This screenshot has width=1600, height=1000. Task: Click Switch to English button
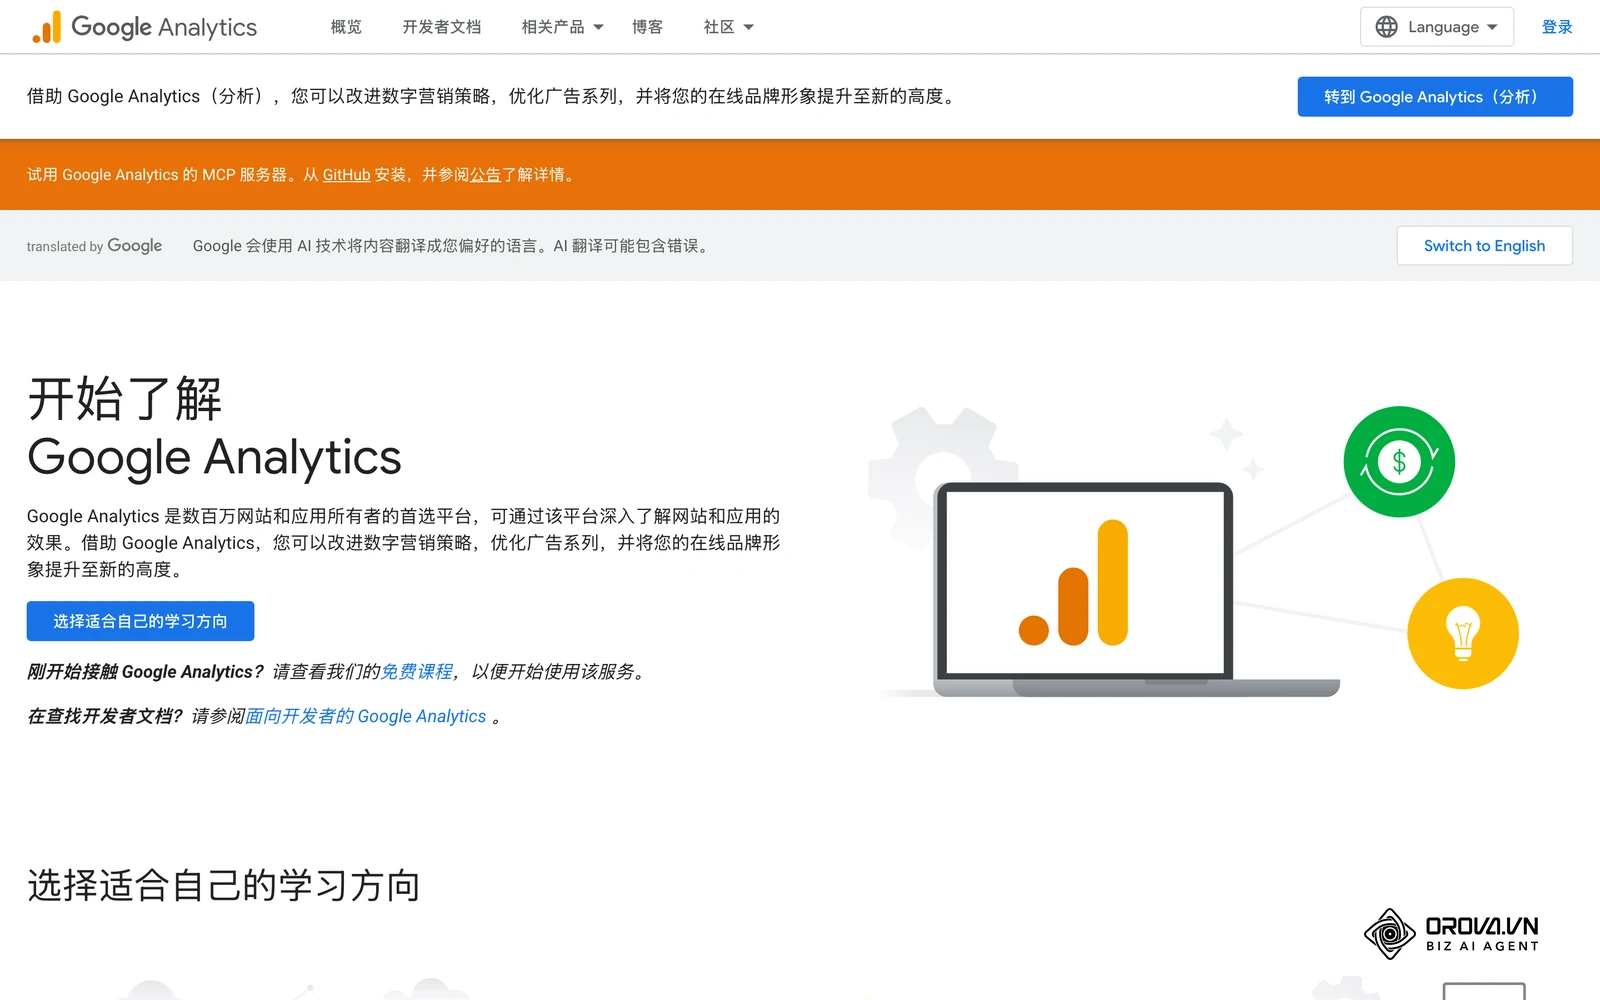(x=1484, y=246)
